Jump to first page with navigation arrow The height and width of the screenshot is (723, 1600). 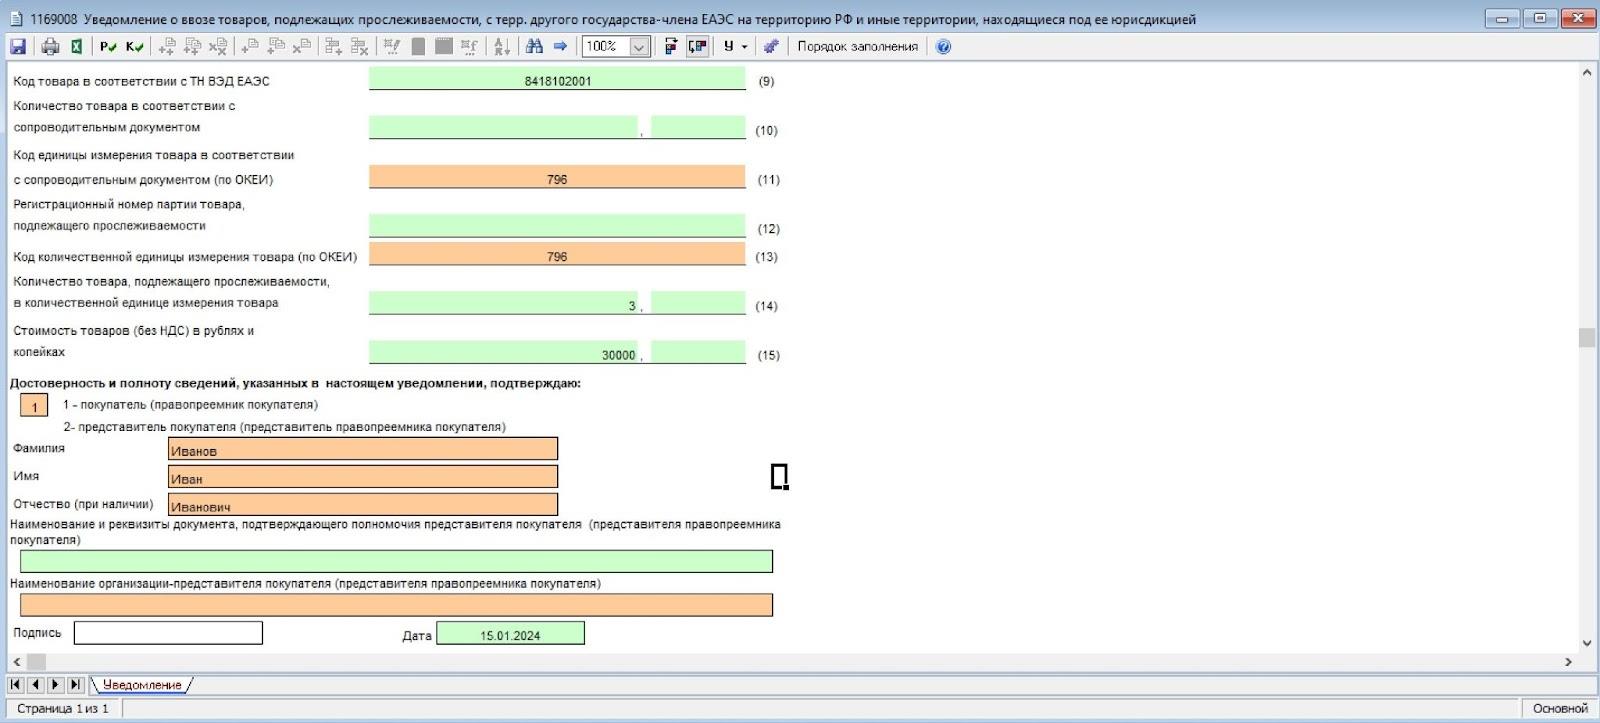pyautogui.click(x=16, y=685)
